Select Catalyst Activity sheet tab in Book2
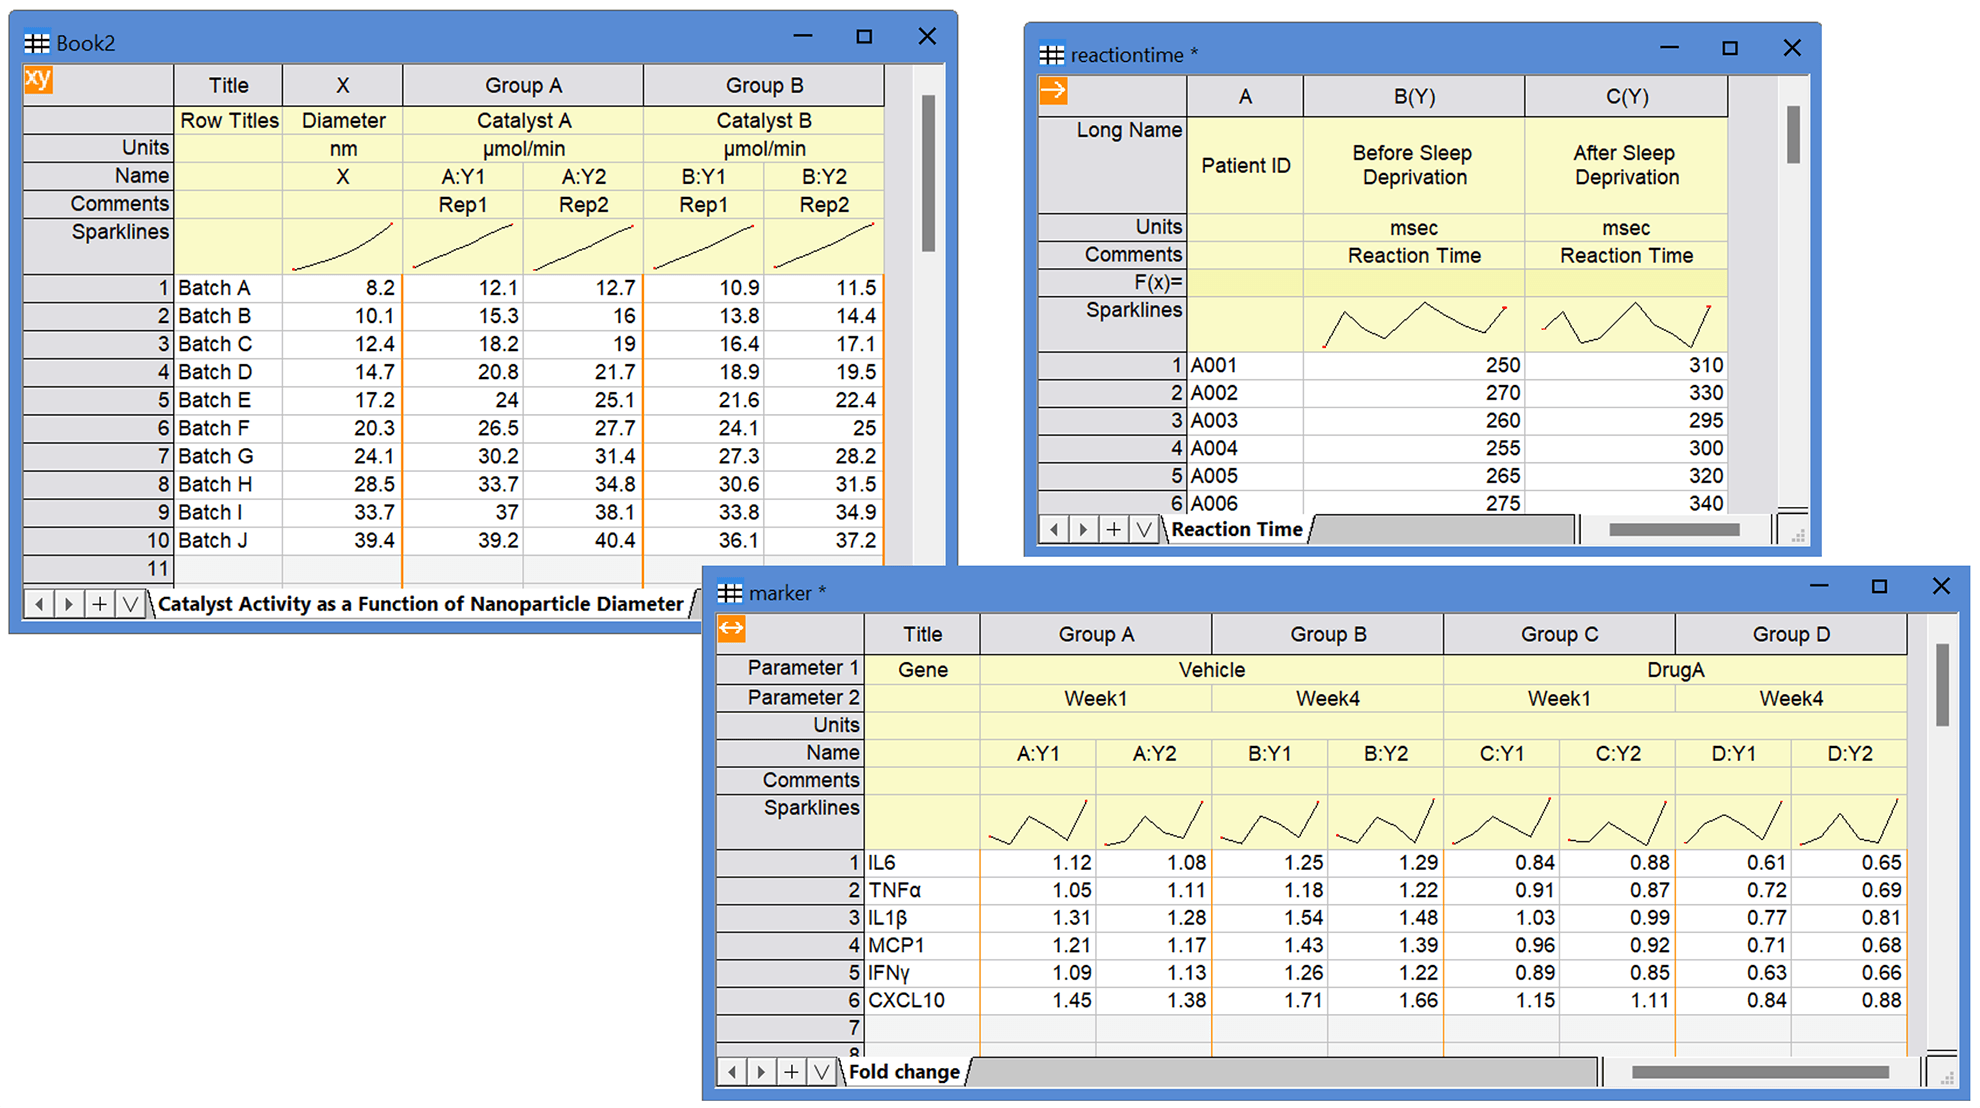The height and width of the screenshot is (1108, 1980). pyautogui.click(x=421, y=603)
